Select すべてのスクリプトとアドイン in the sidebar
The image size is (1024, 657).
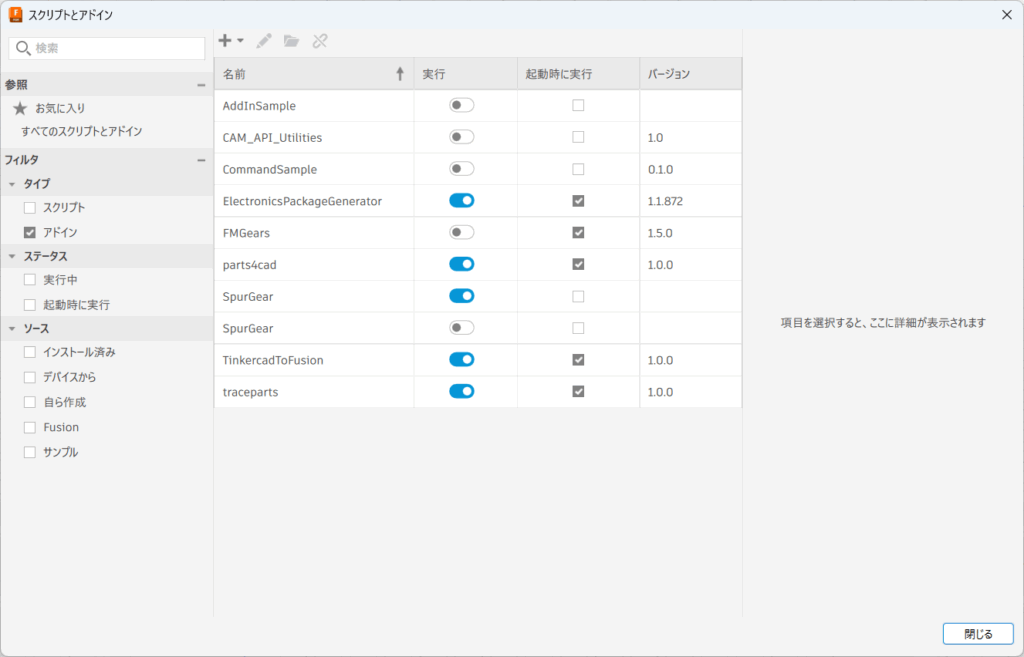(82, 131)
